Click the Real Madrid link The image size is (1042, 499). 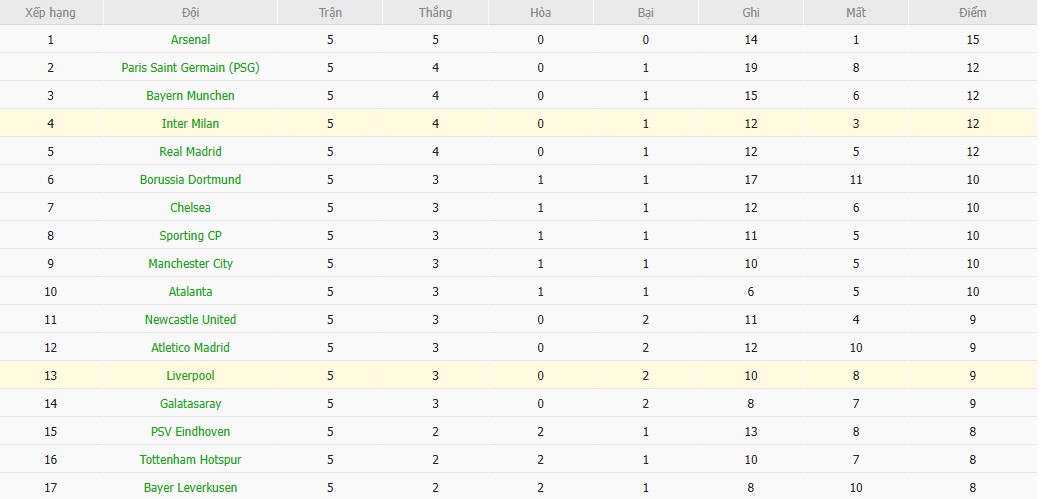click(190, 152)
